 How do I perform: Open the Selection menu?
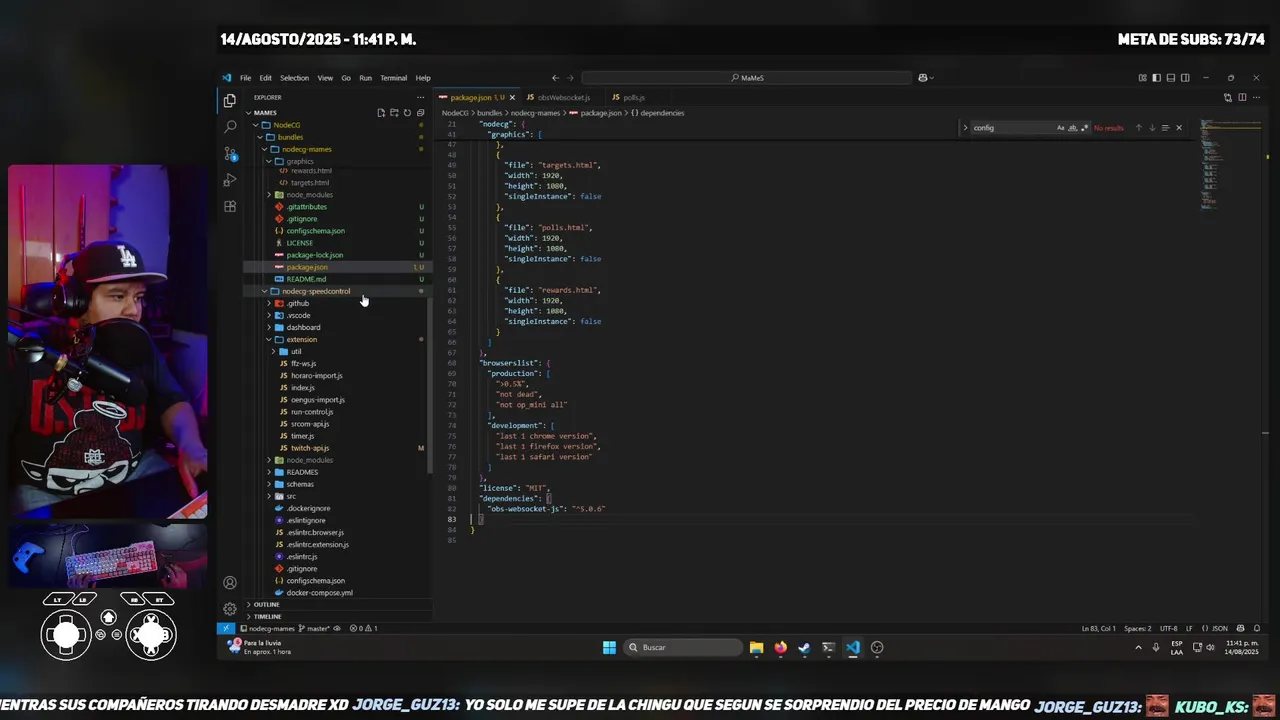click(294, 78)
